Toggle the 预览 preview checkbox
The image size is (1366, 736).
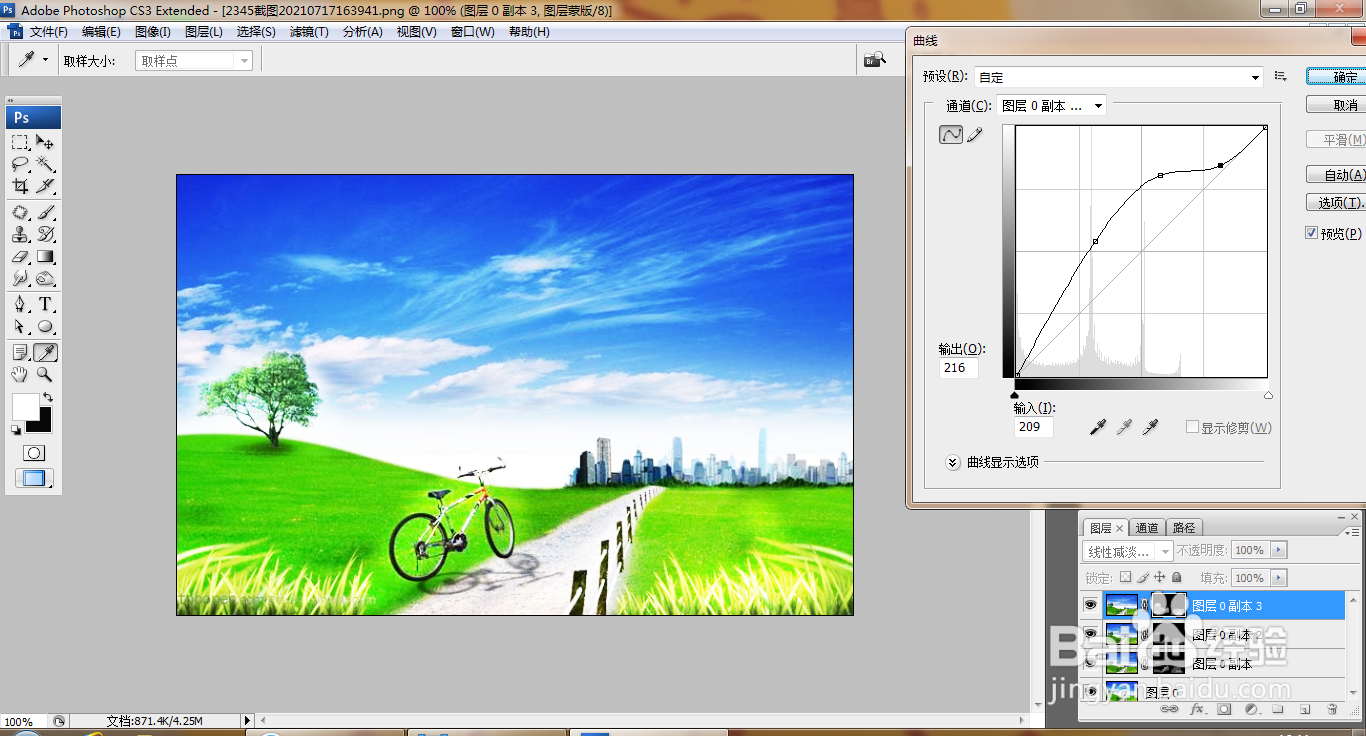[1312, 233]
